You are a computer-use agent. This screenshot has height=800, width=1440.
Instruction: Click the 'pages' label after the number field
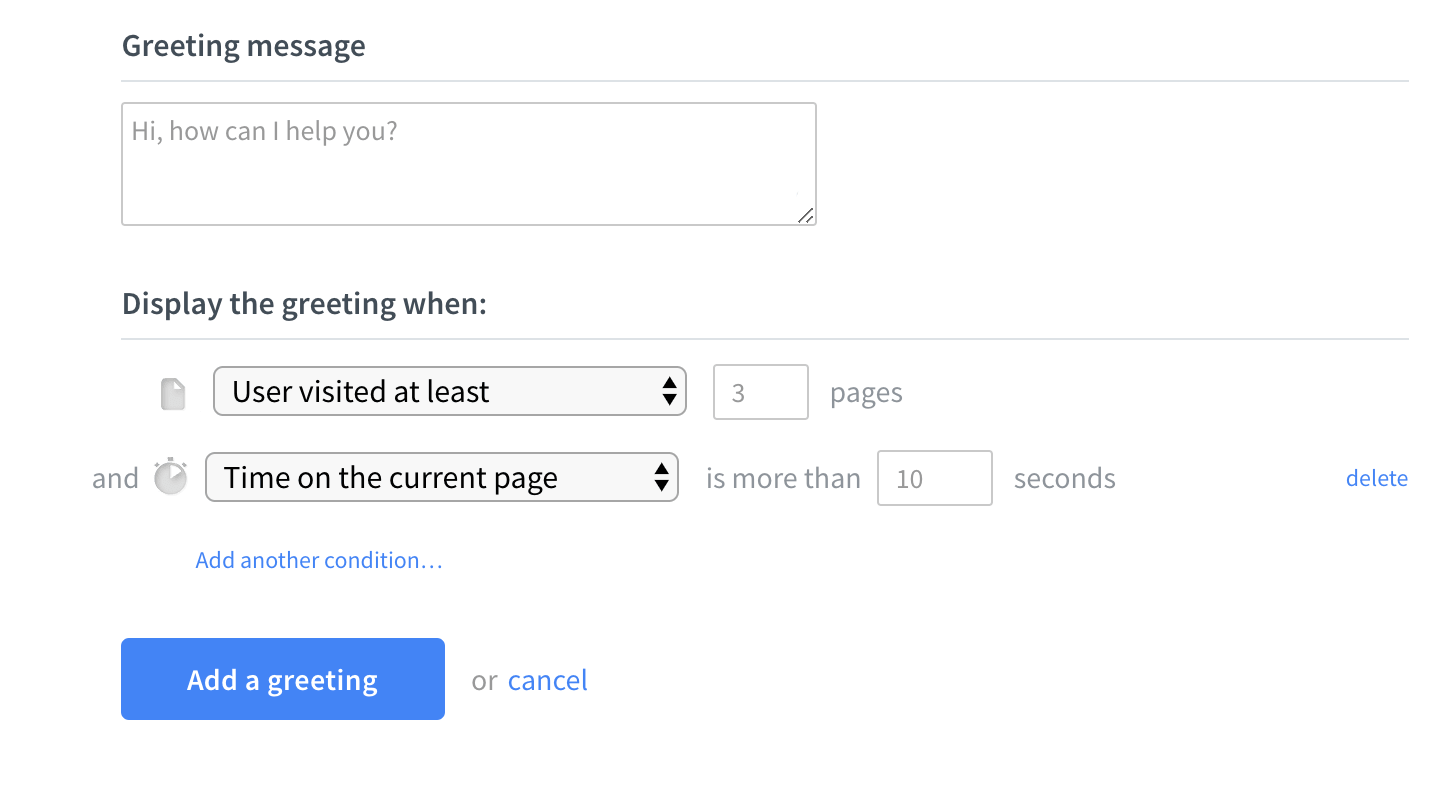pyautogui.click(x=866, y=393)
